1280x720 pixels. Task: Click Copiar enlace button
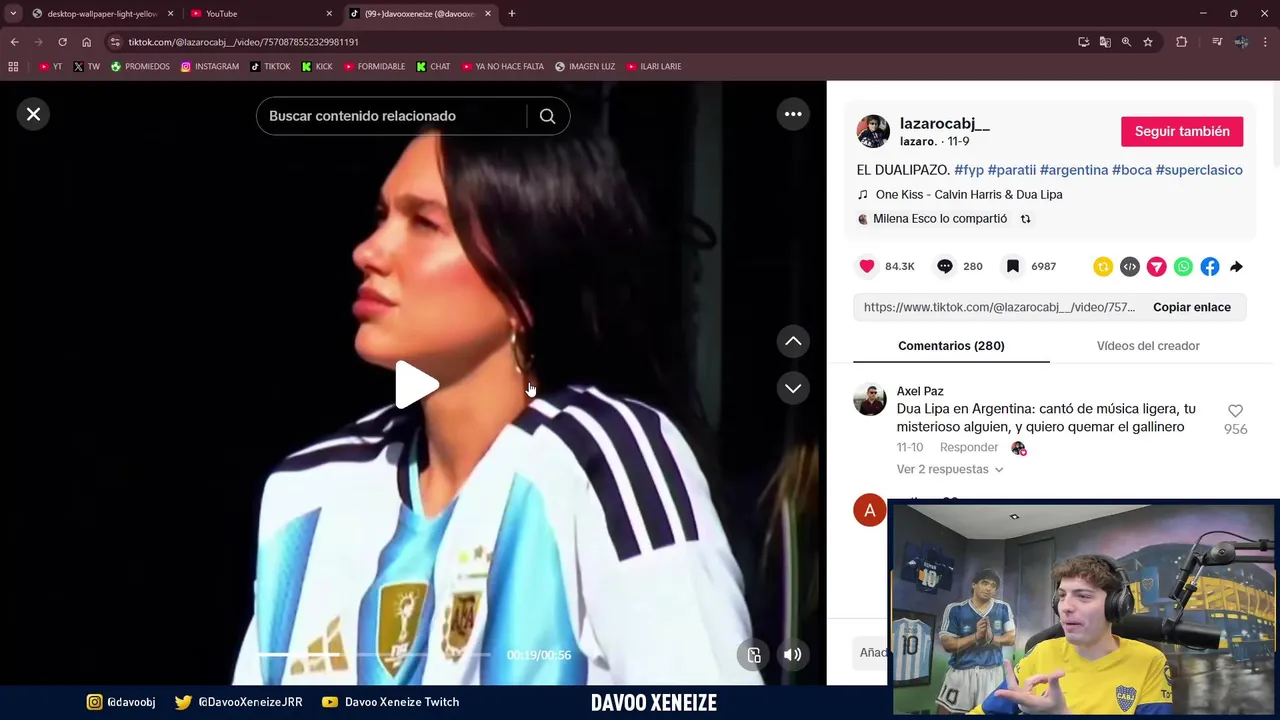click(x=1192, y=307)
